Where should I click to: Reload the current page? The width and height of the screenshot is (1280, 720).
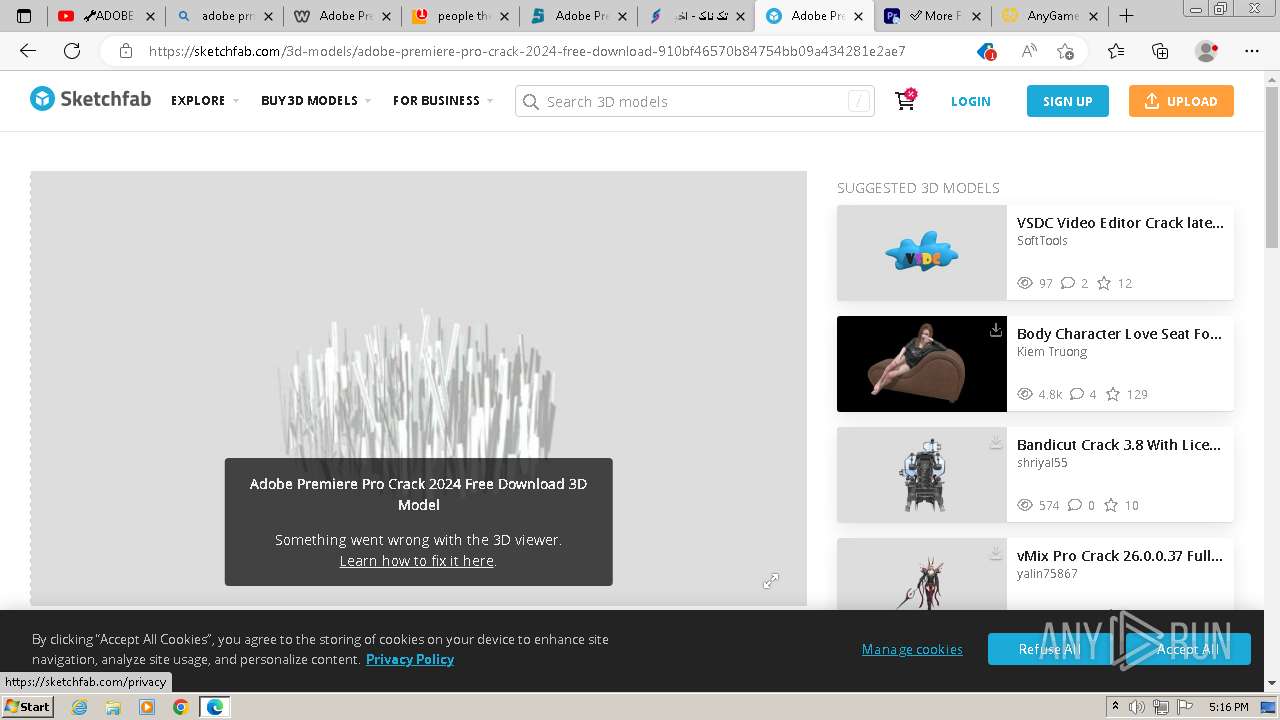coord(72,51)
